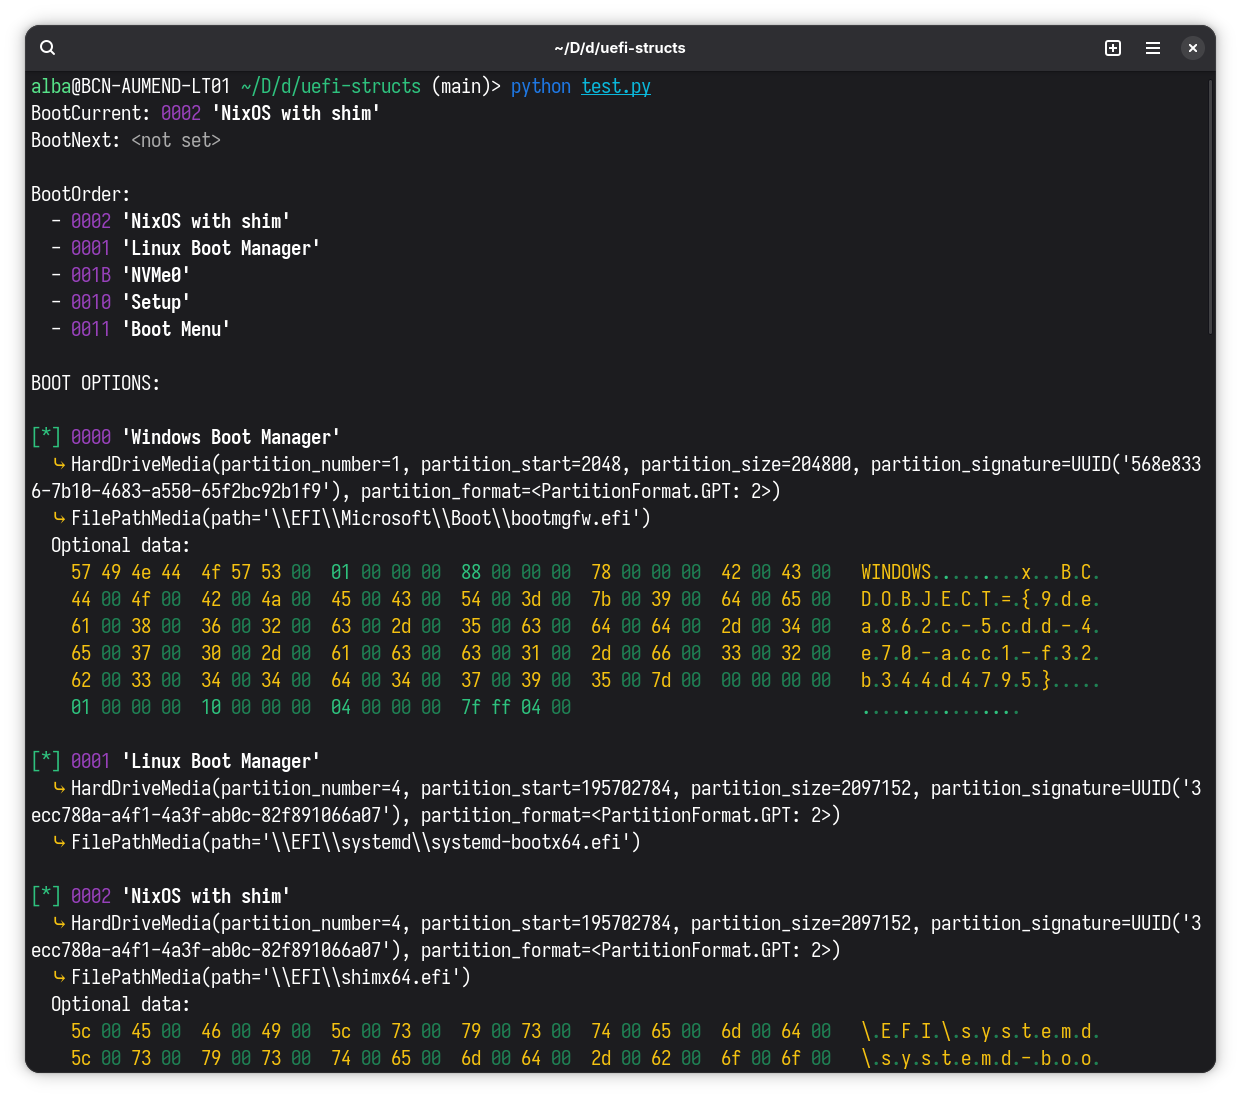Image resolution: width=1241 pixels, height=1098 pixels.
Task: Click the BootCurrent value 0002
Action: 181,113
